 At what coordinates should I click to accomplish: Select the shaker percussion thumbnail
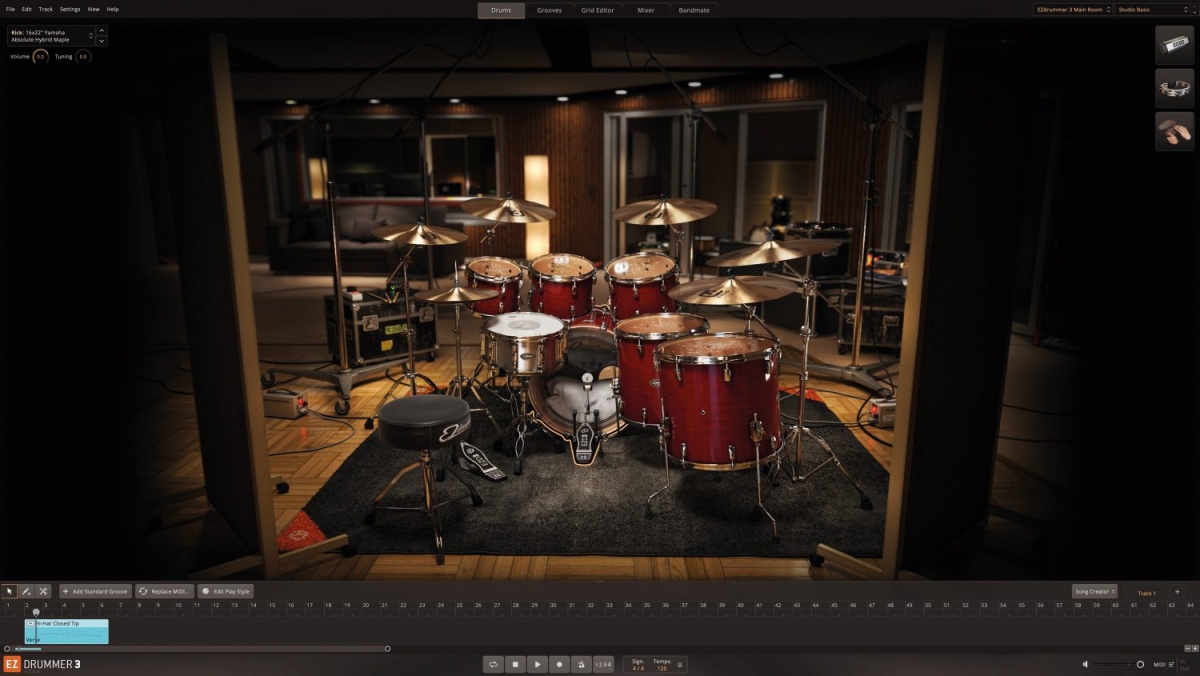coord(1174,45)
